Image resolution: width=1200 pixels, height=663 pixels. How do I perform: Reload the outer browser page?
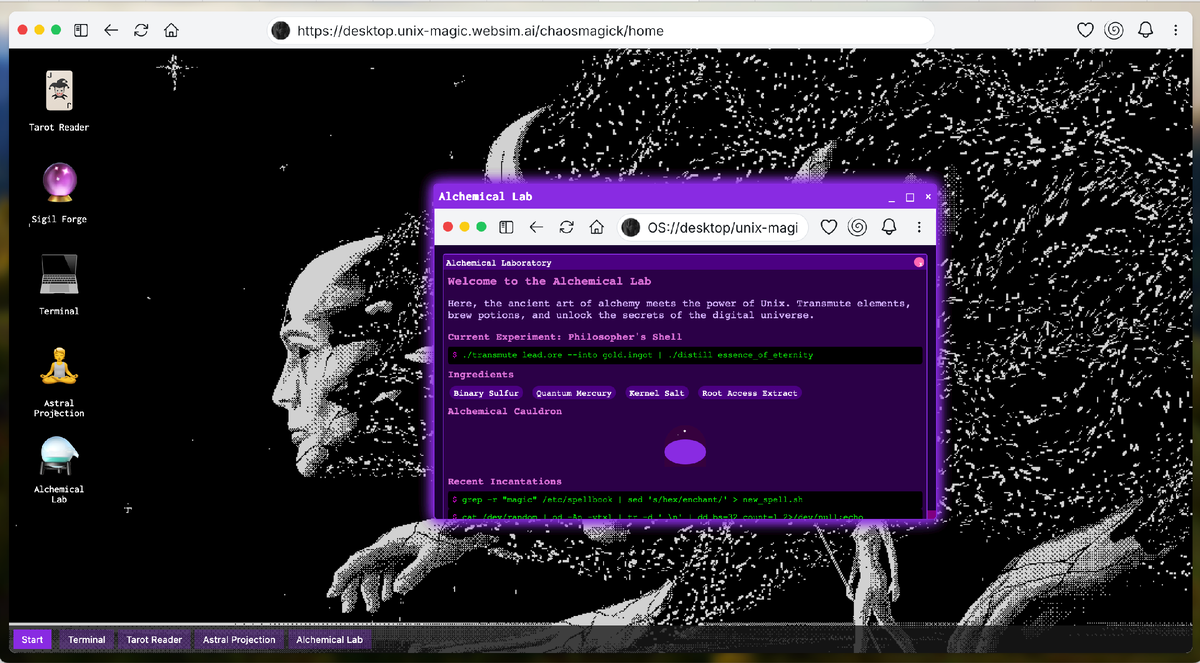coord(141,30)
